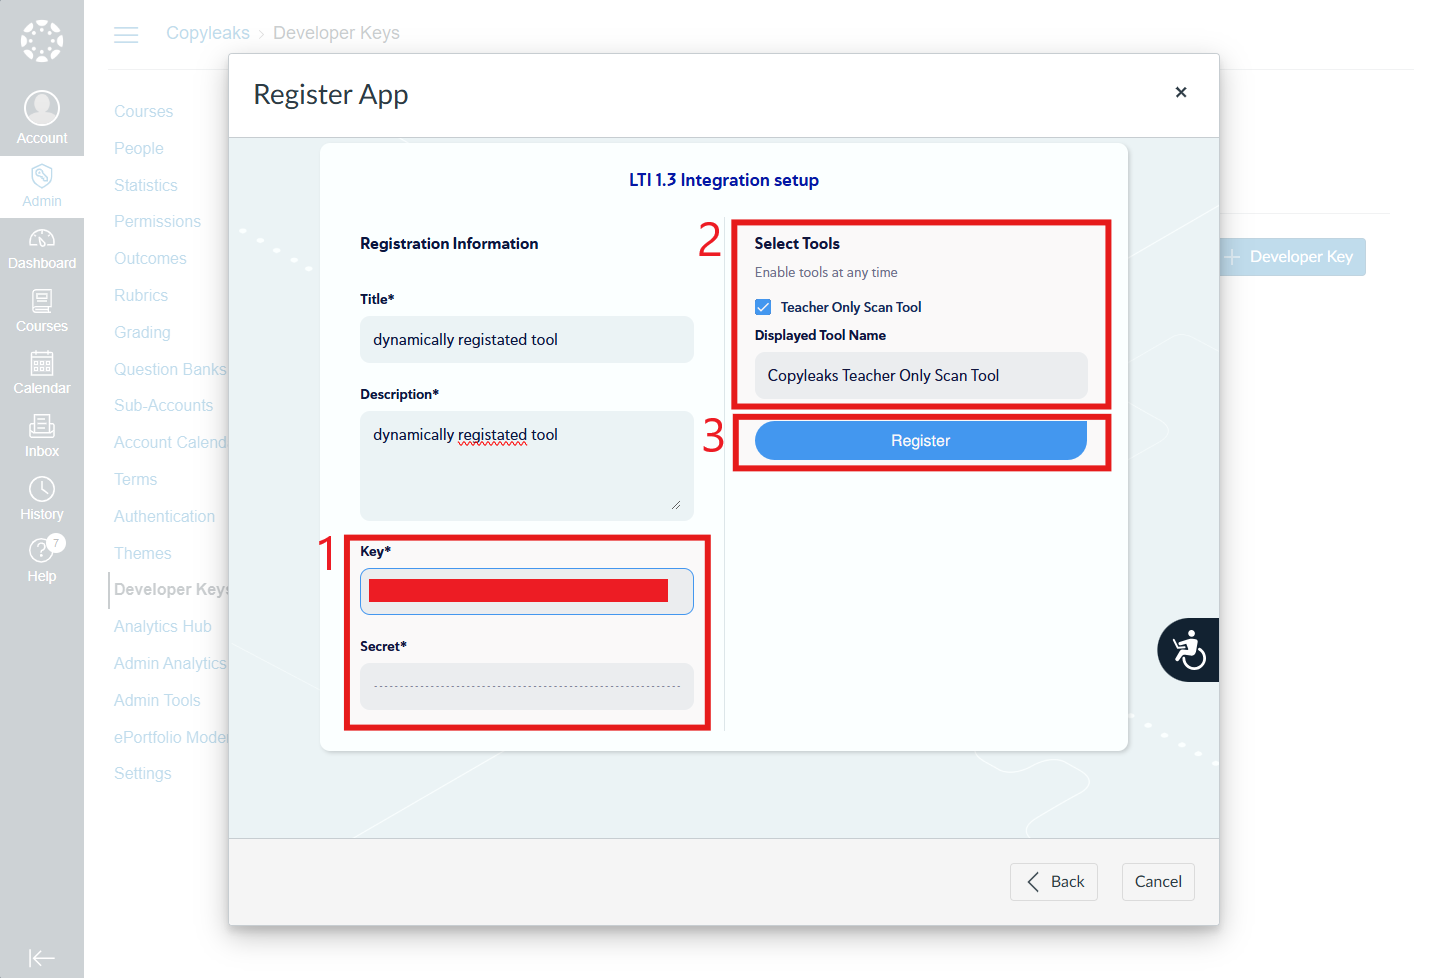This screenshot has width=1448, height=978.
Task: Click the Copyleaks breadcrumb link
Action: click(208, 33)
